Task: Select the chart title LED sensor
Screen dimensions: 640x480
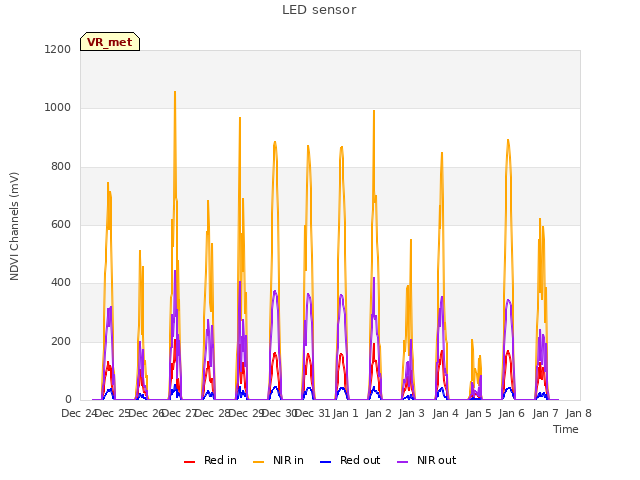Action: point(319,10)
